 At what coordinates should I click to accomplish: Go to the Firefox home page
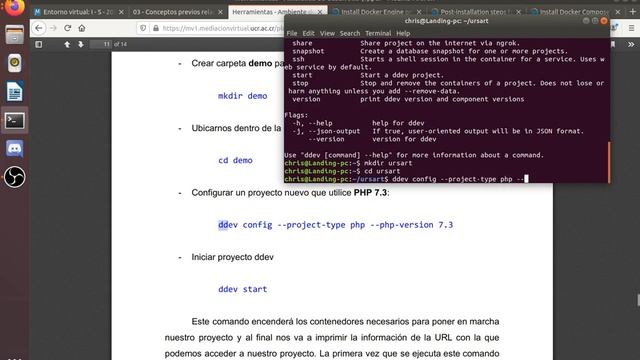(x=82, y=28)
